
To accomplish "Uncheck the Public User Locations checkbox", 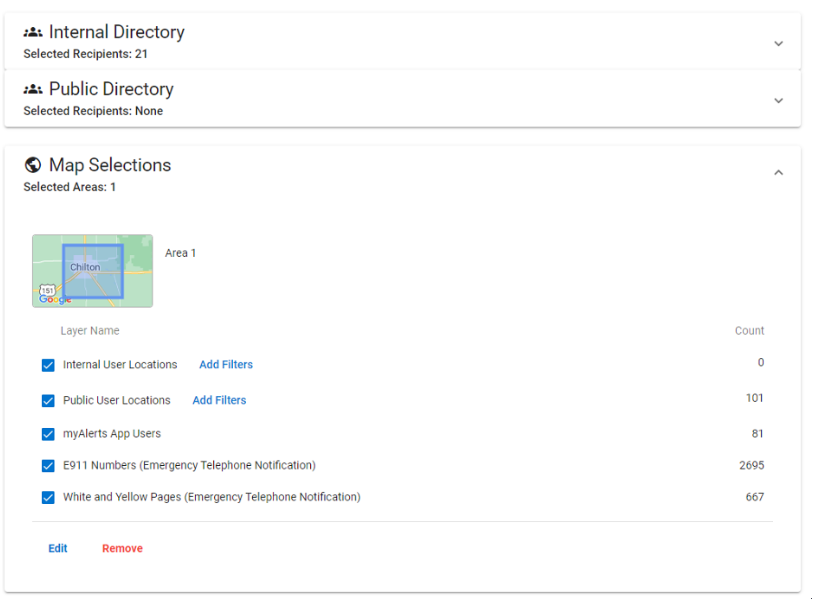I will tap(48, 401).
